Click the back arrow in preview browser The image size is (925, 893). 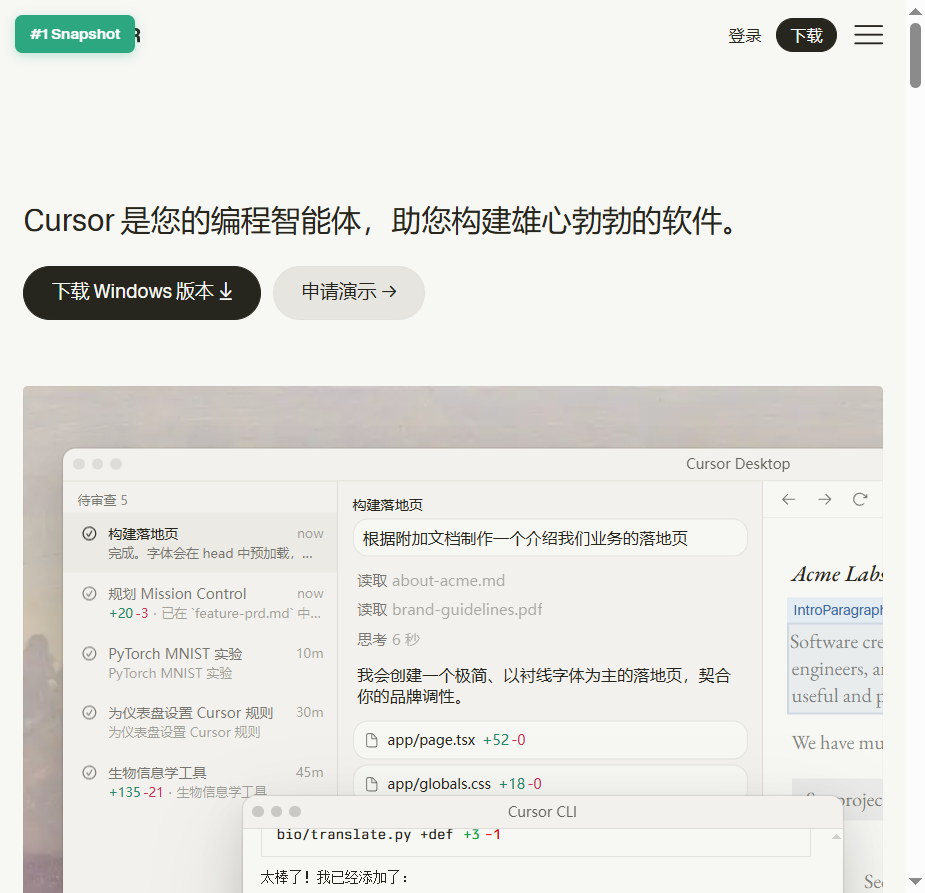click(788, 500)
